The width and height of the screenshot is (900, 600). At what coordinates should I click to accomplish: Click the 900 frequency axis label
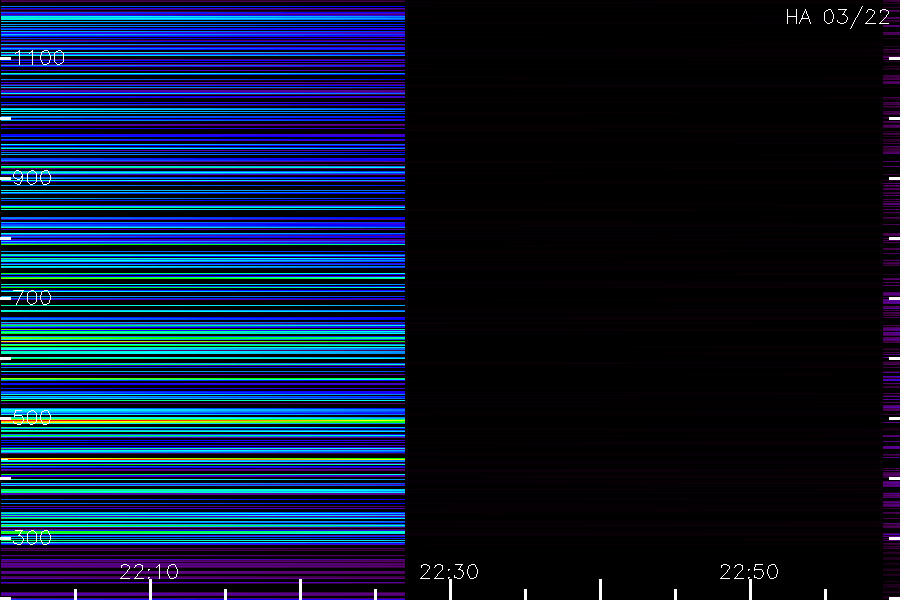click(x=32, y=178)
